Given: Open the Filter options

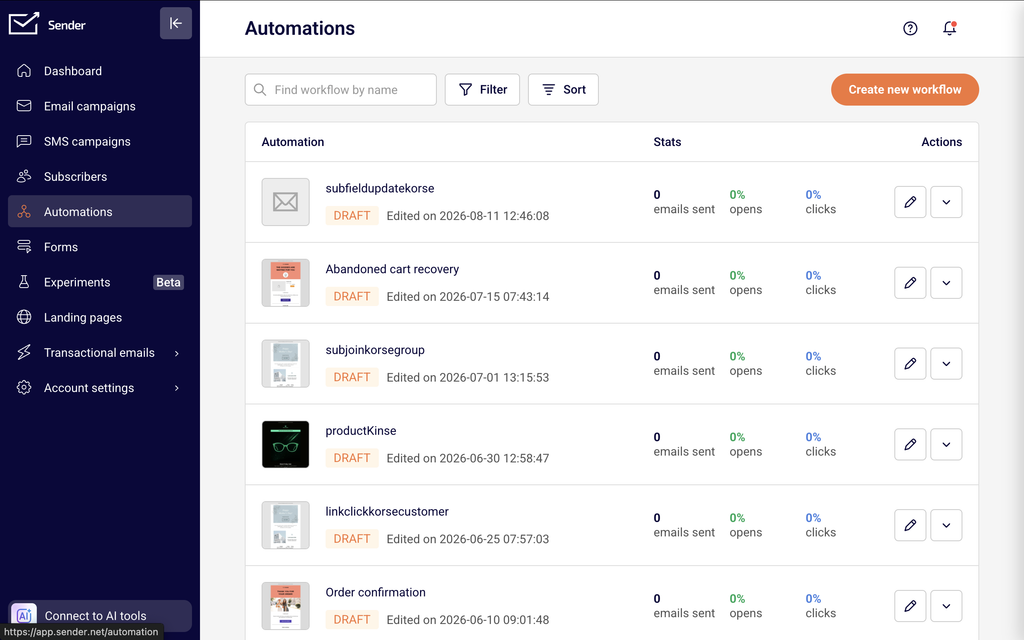Looking at the screenshot, I should click(482, 89).
